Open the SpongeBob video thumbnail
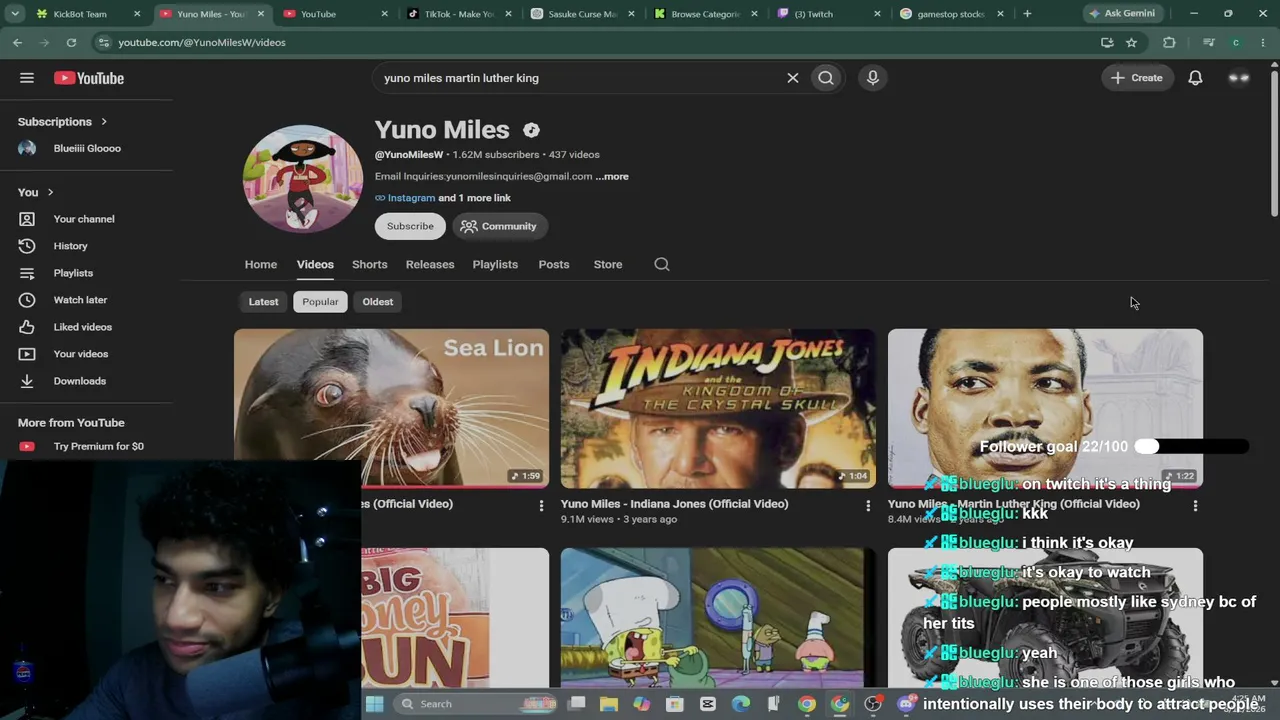 pyautogui.click(x=718, y=618)
